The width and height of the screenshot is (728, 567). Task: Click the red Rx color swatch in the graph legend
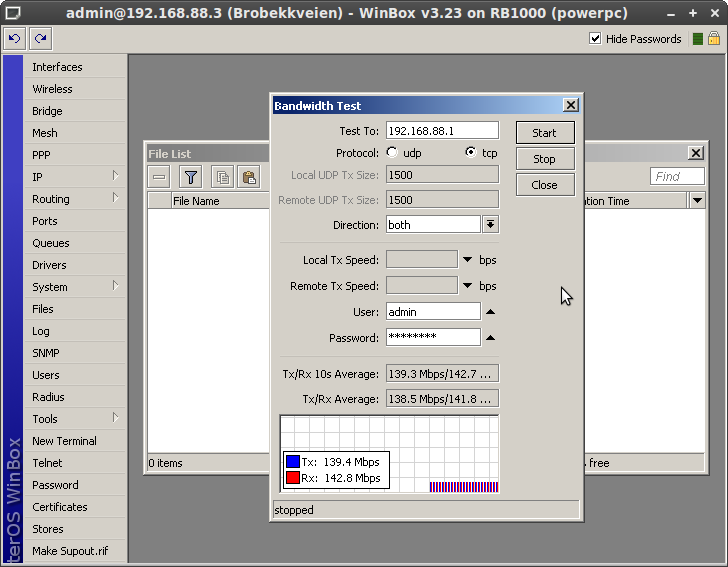click(x=292, y=477)
